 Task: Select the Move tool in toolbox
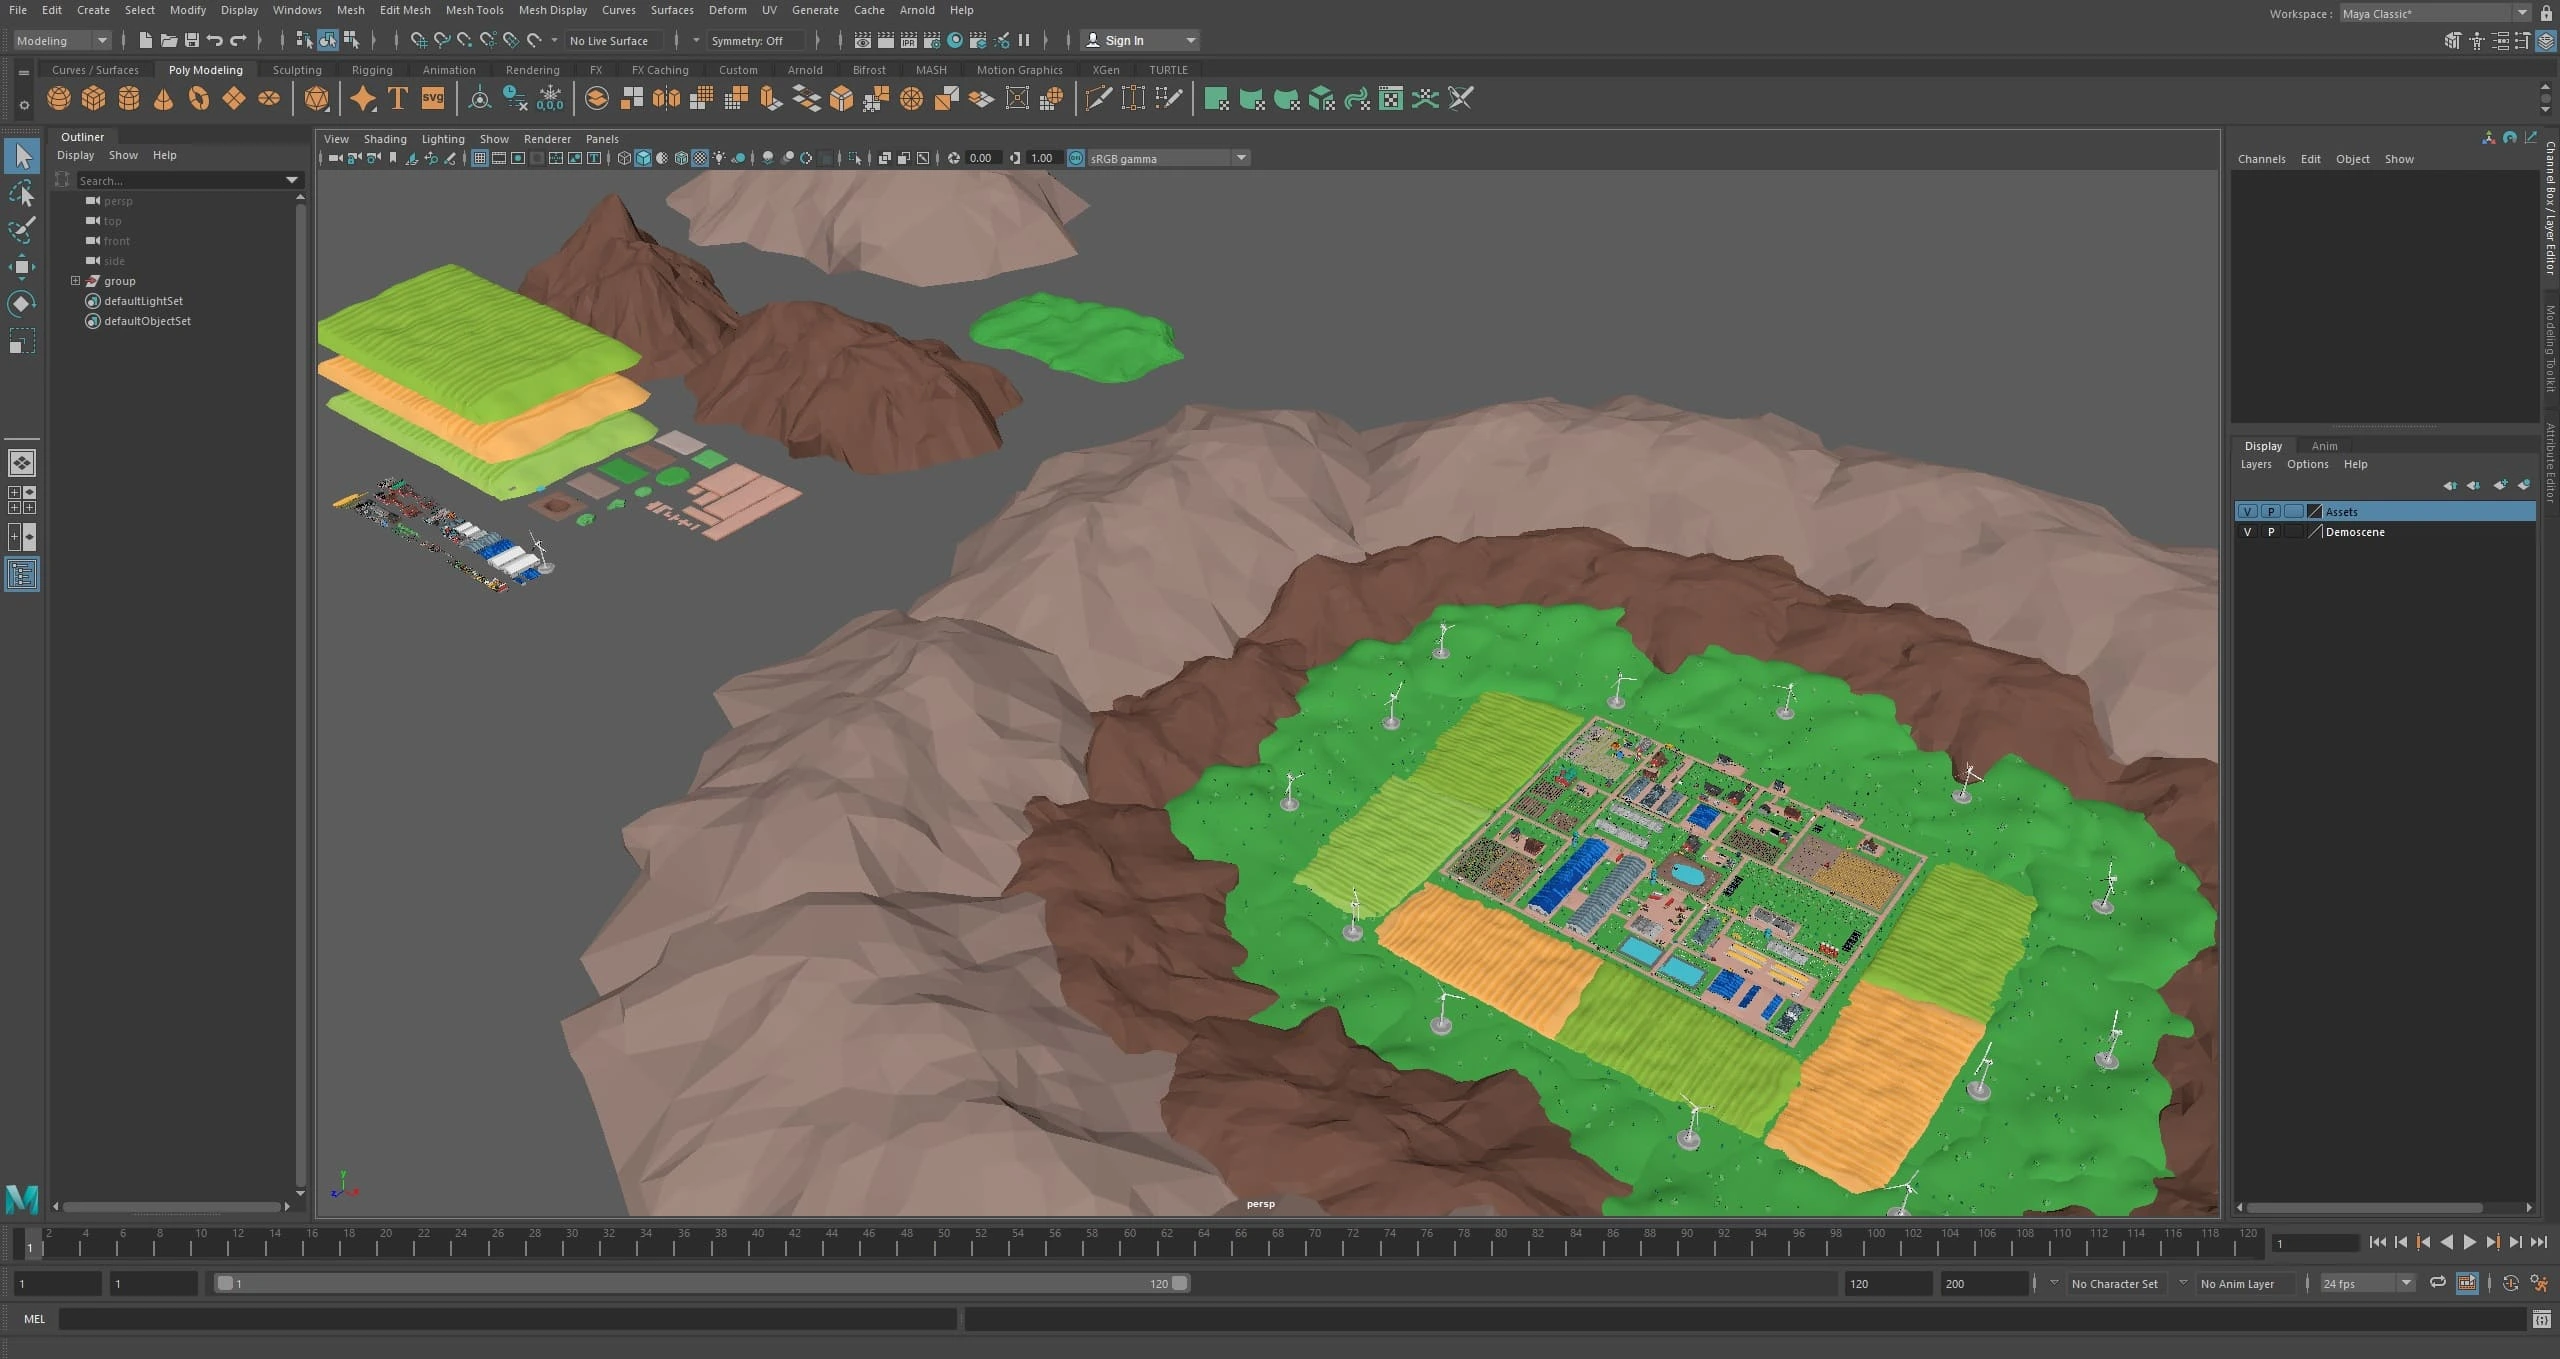[21, 266]
